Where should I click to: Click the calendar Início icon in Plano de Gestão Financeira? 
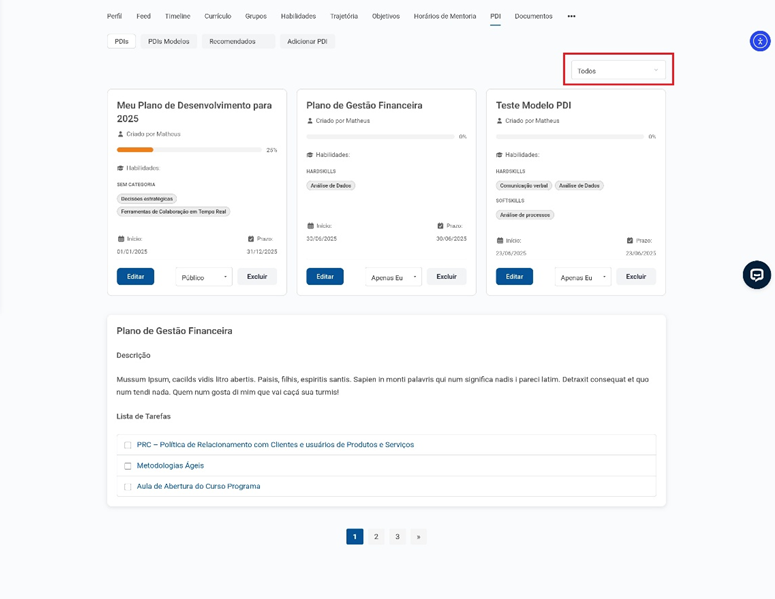coord(310,226)
